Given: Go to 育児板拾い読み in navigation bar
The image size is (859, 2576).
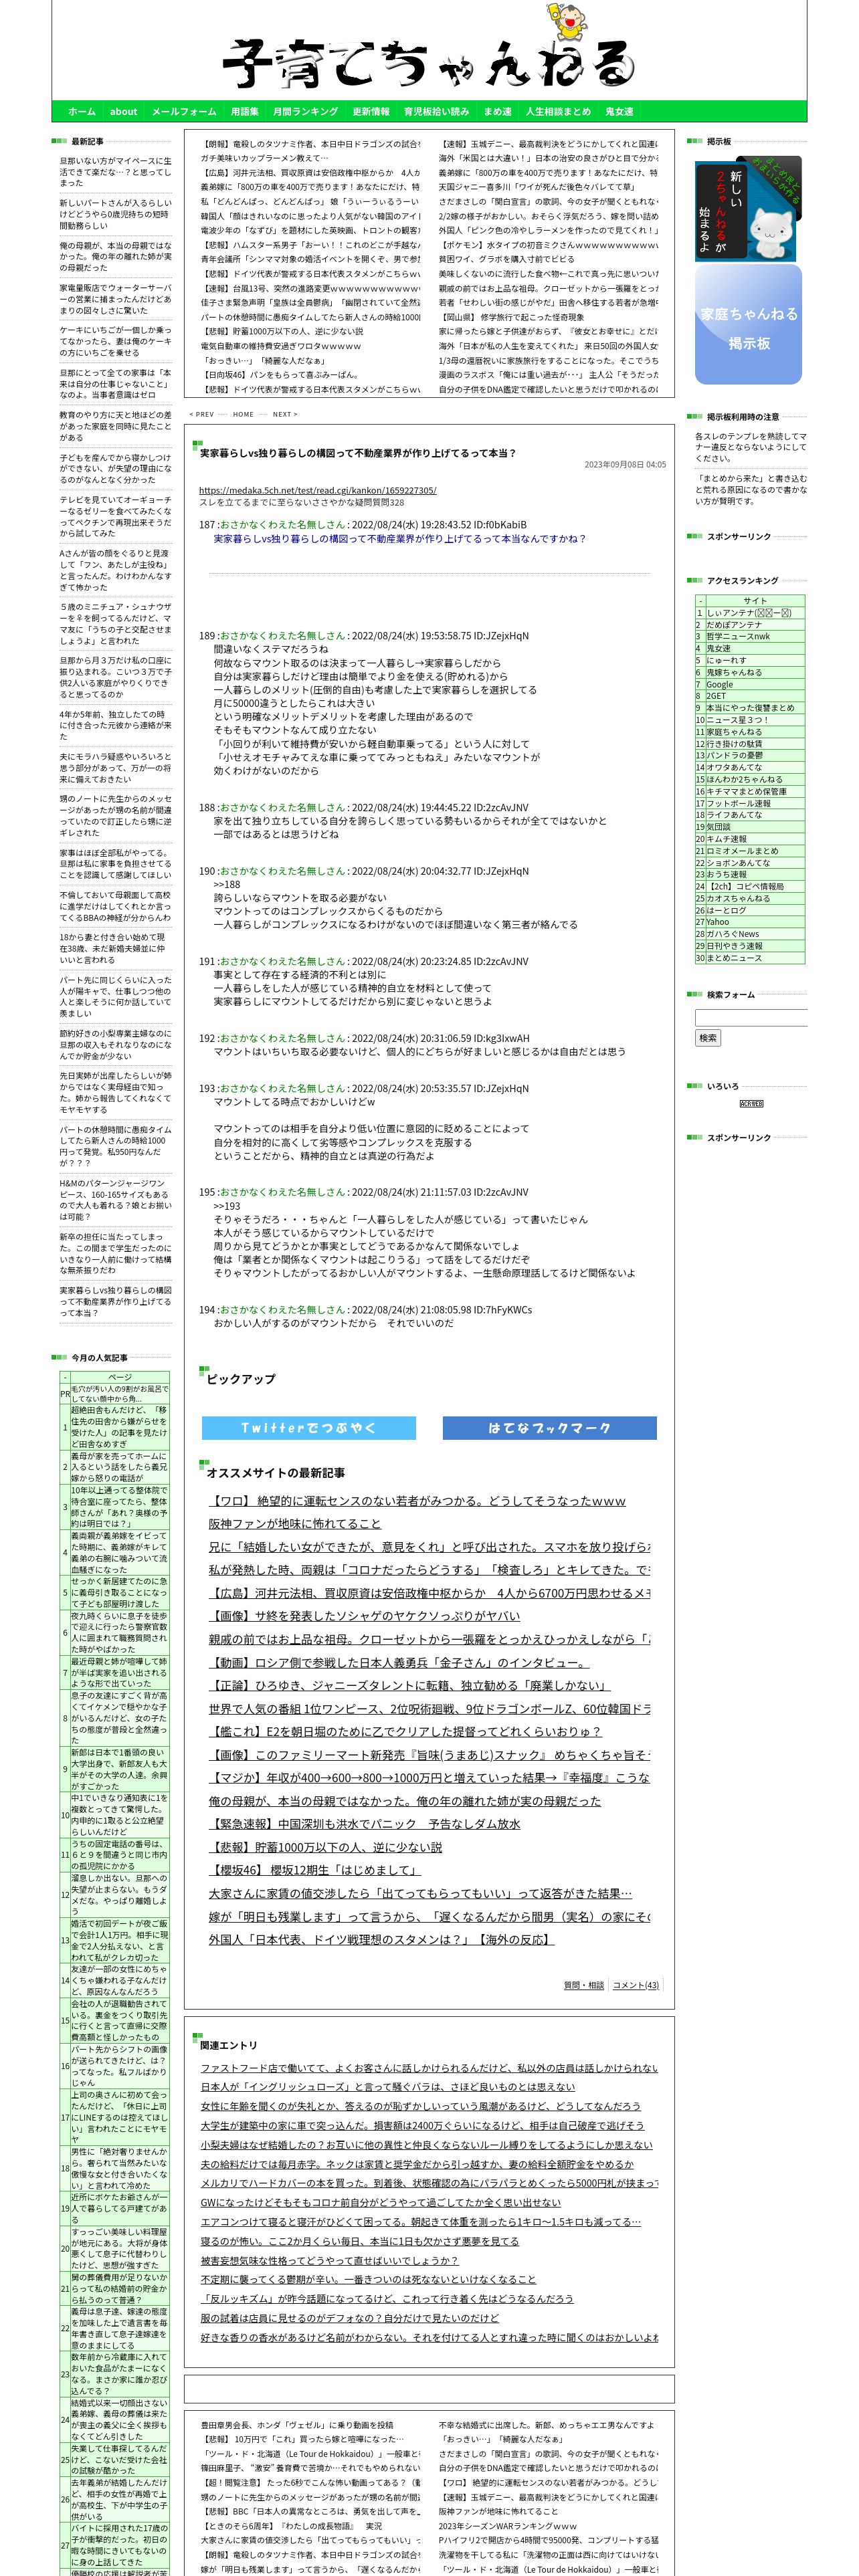Looking at the screenshot, I should (436, 112).
